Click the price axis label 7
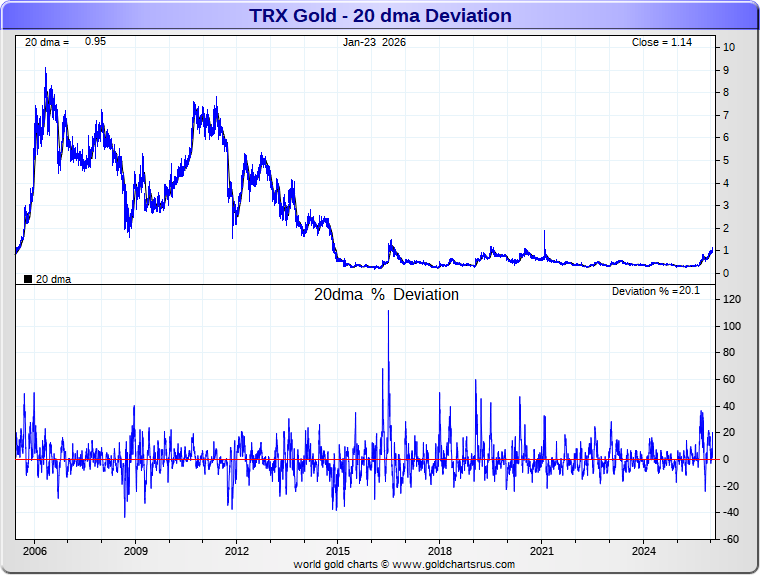 726,115
